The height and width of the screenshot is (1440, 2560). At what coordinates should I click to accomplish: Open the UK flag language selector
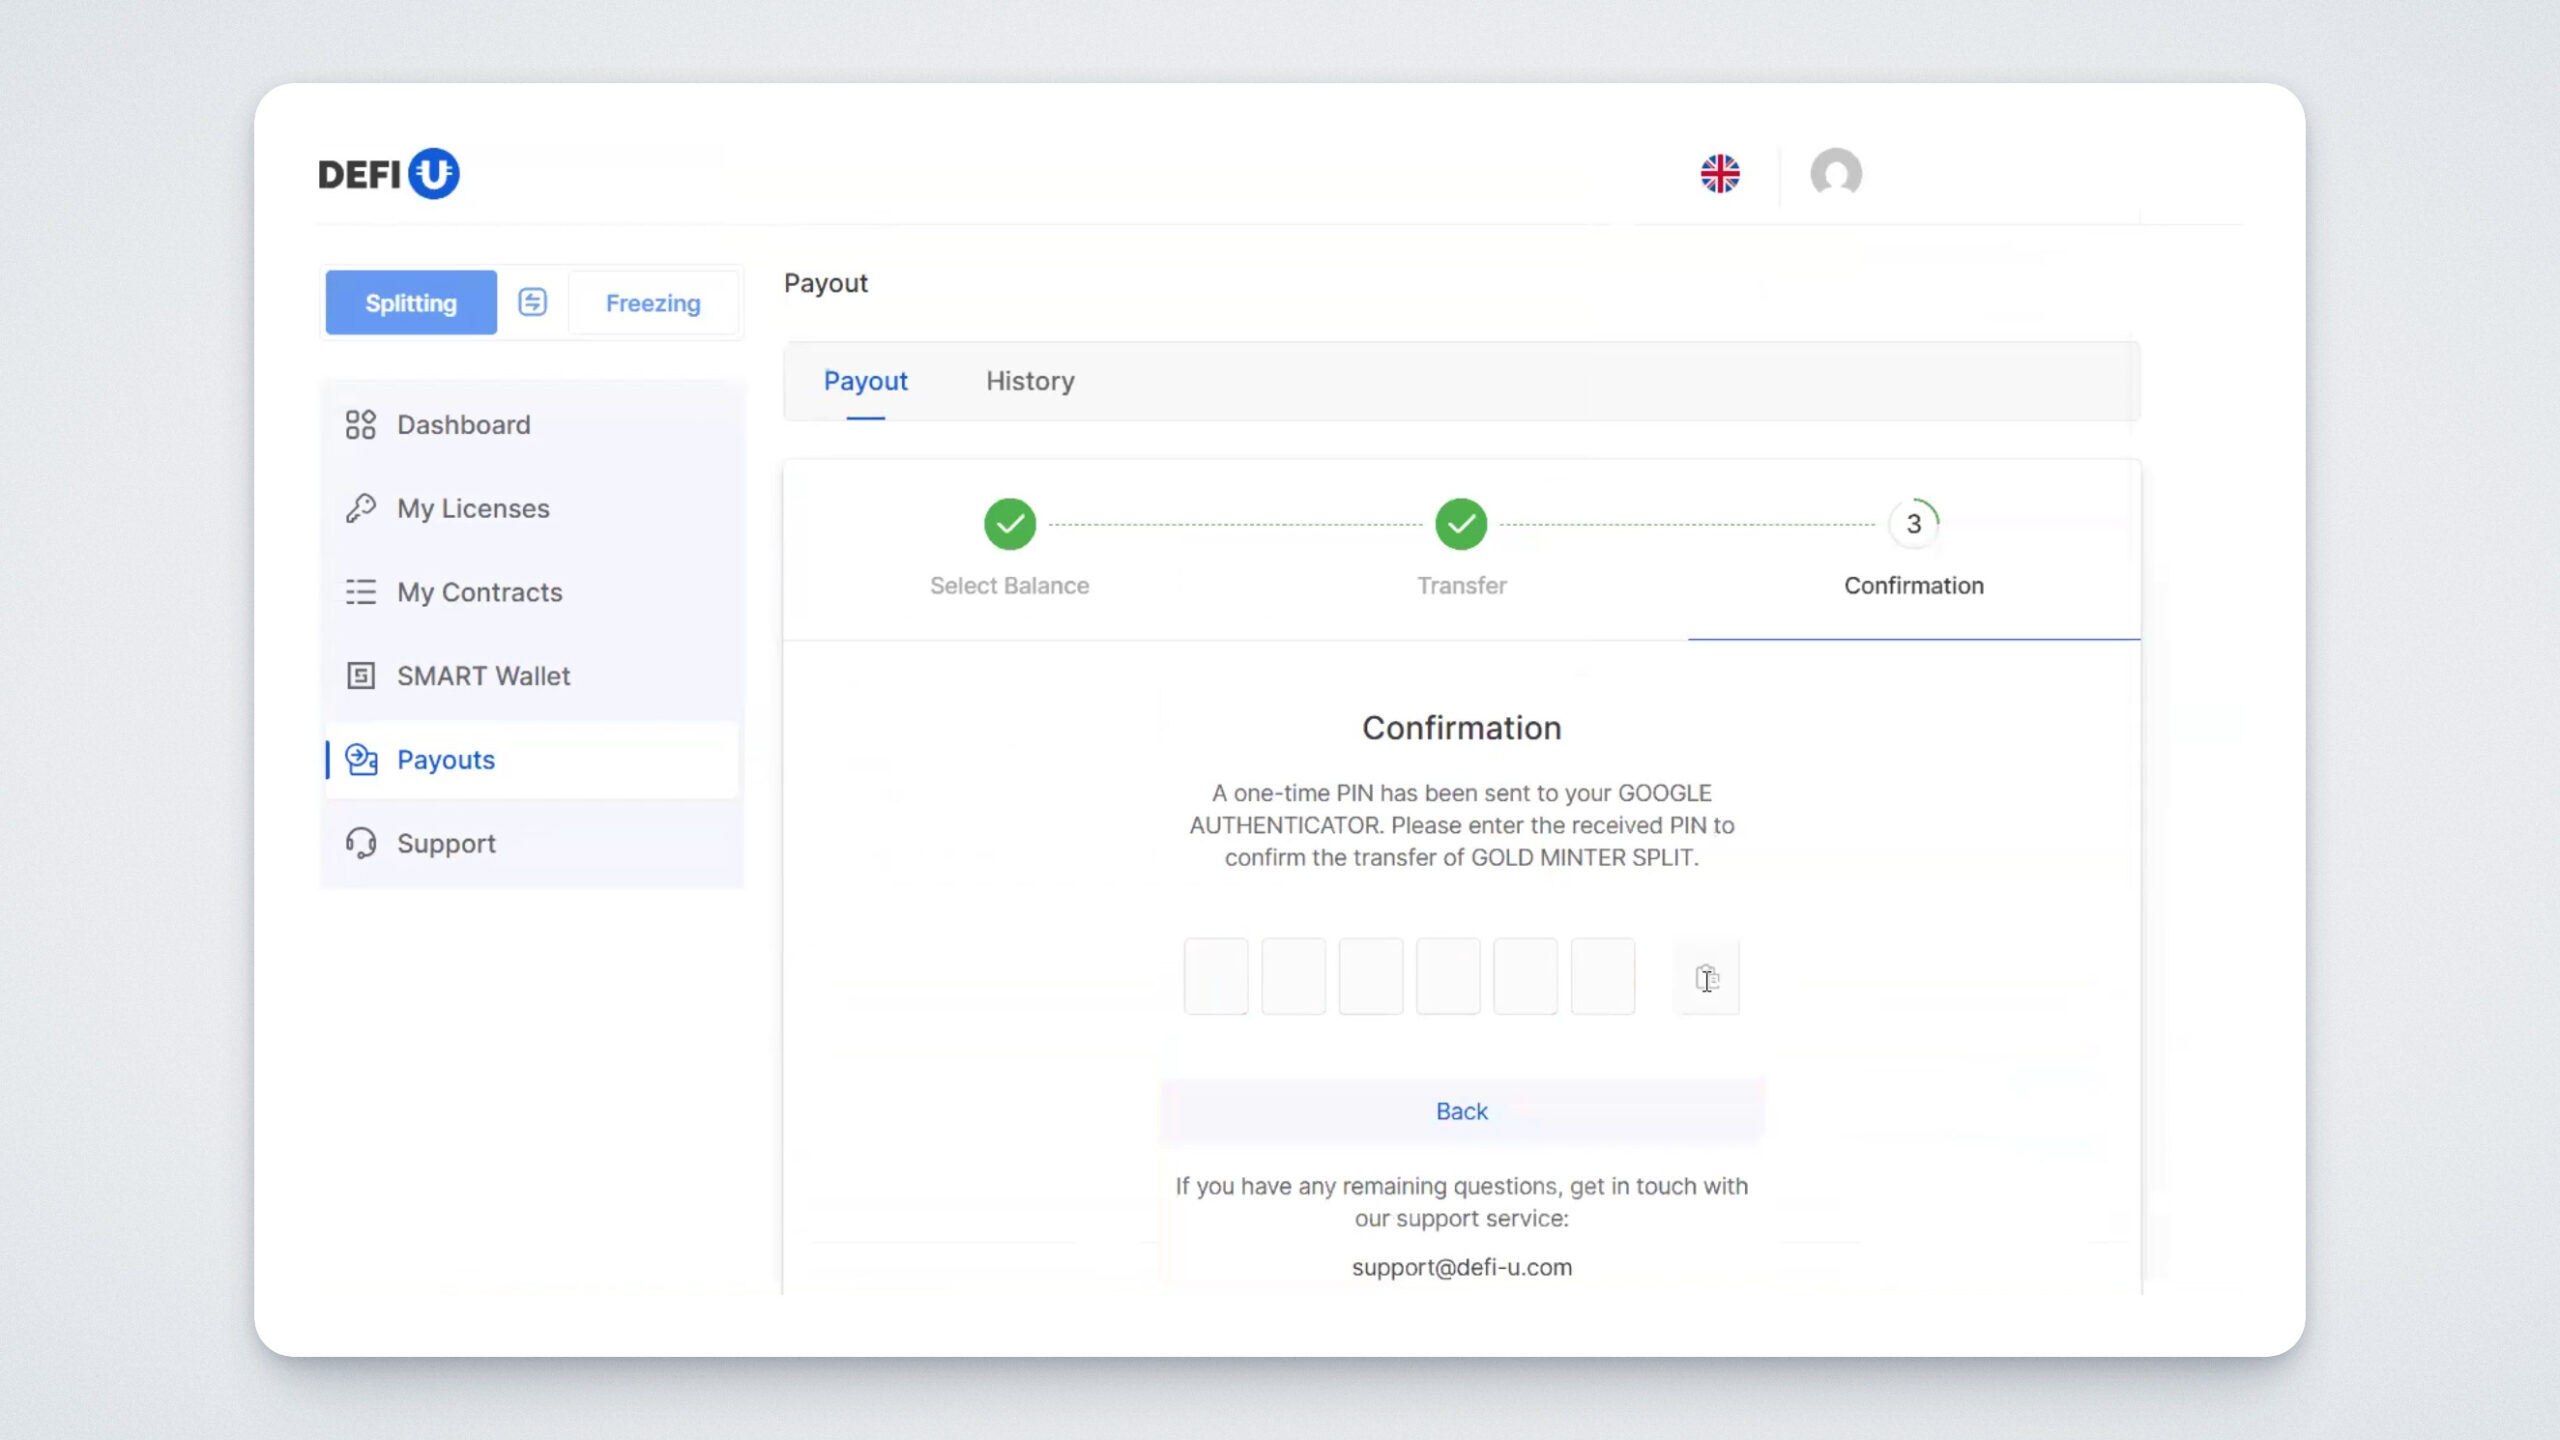pyautogui.click(x=1720, y=174)
